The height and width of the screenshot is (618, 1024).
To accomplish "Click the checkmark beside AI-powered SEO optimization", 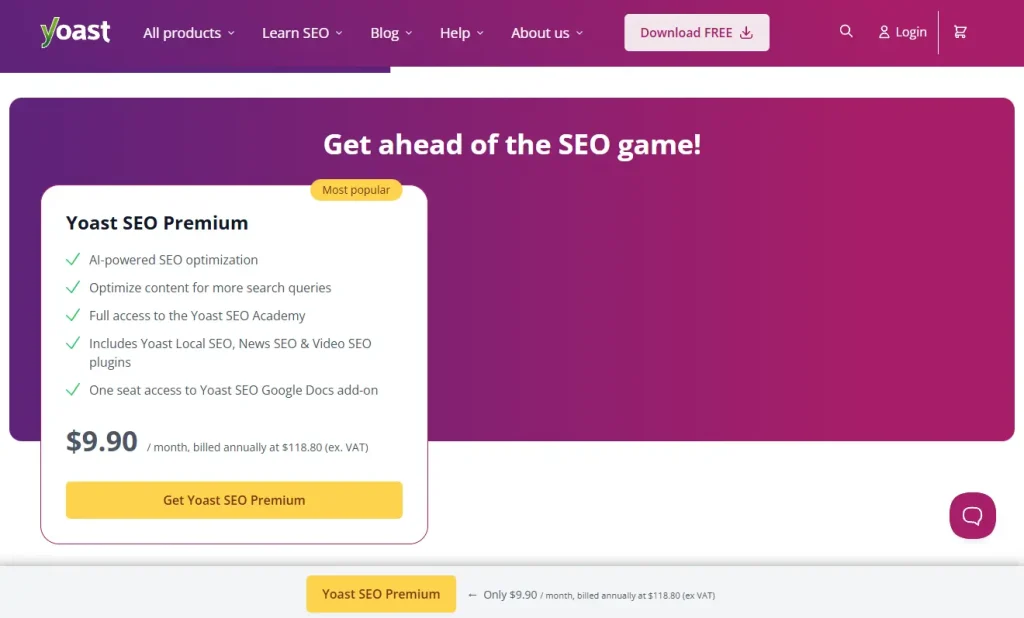I will tap(73, 258).
